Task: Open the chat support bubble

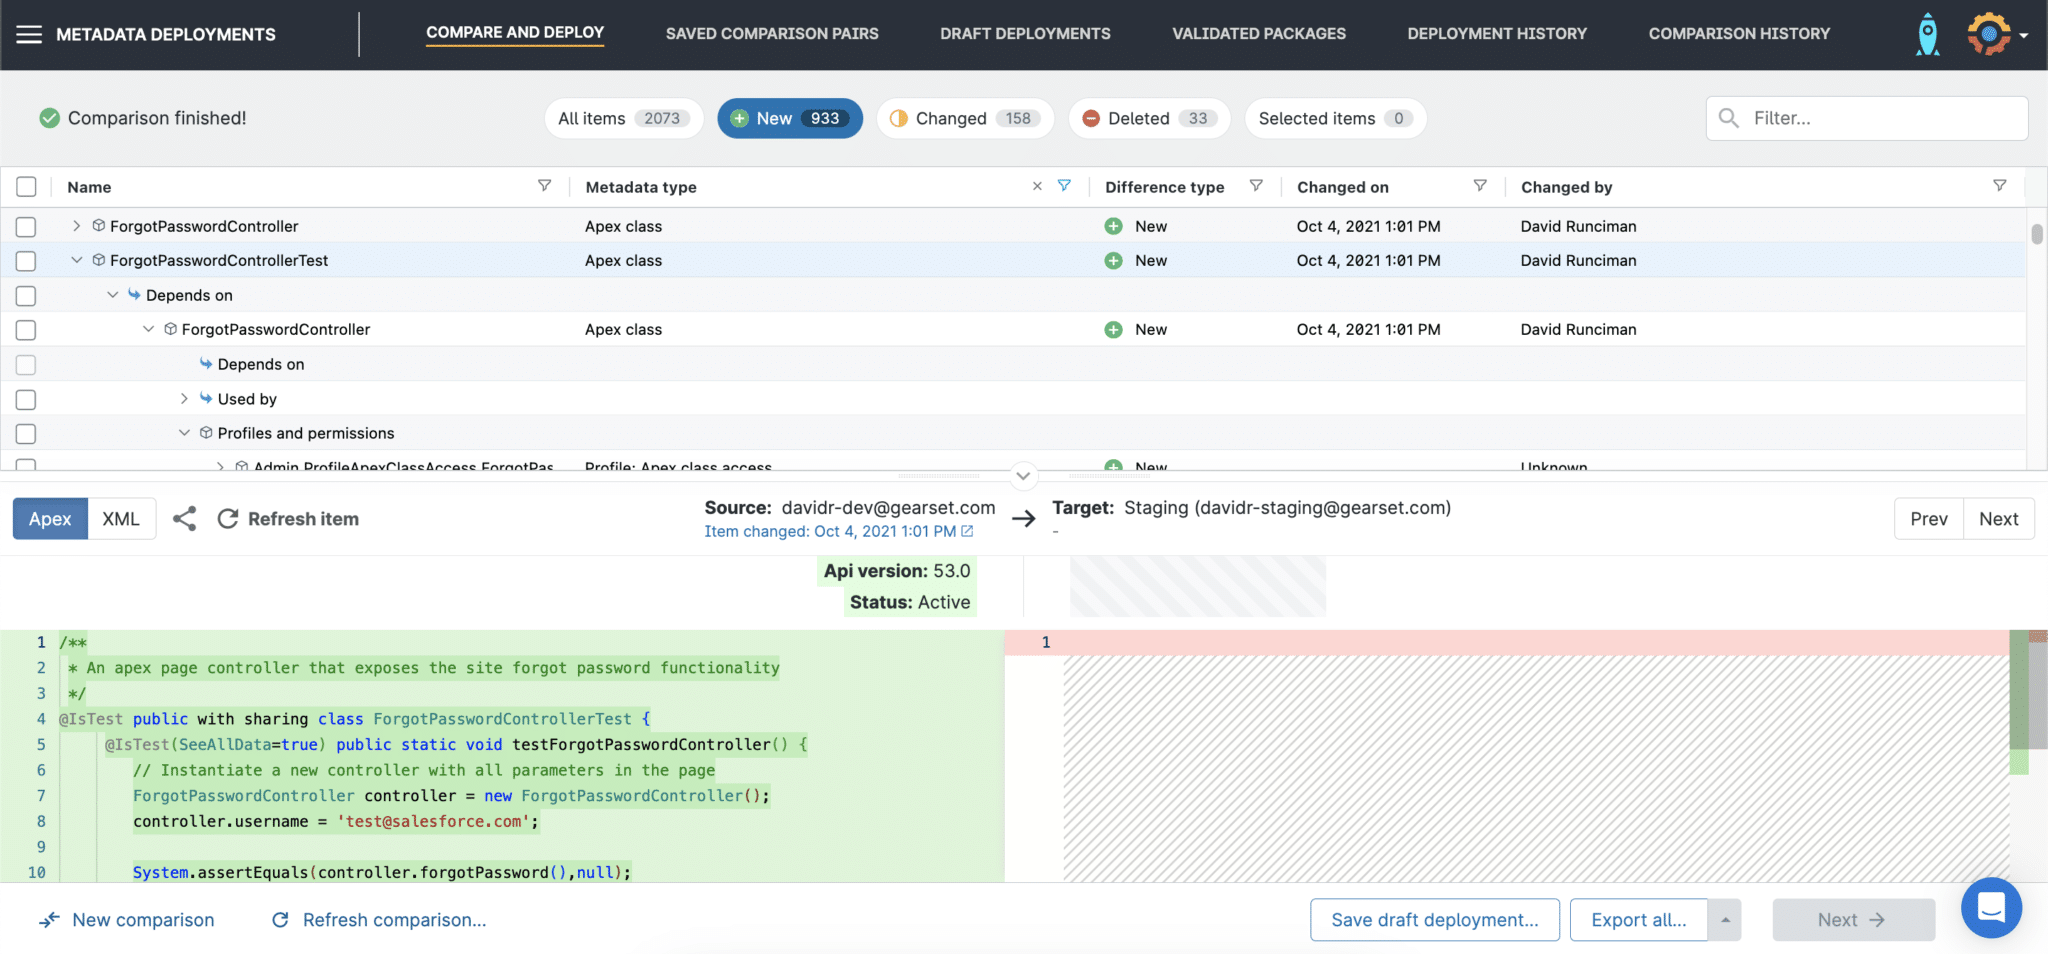Action: 1990,908
